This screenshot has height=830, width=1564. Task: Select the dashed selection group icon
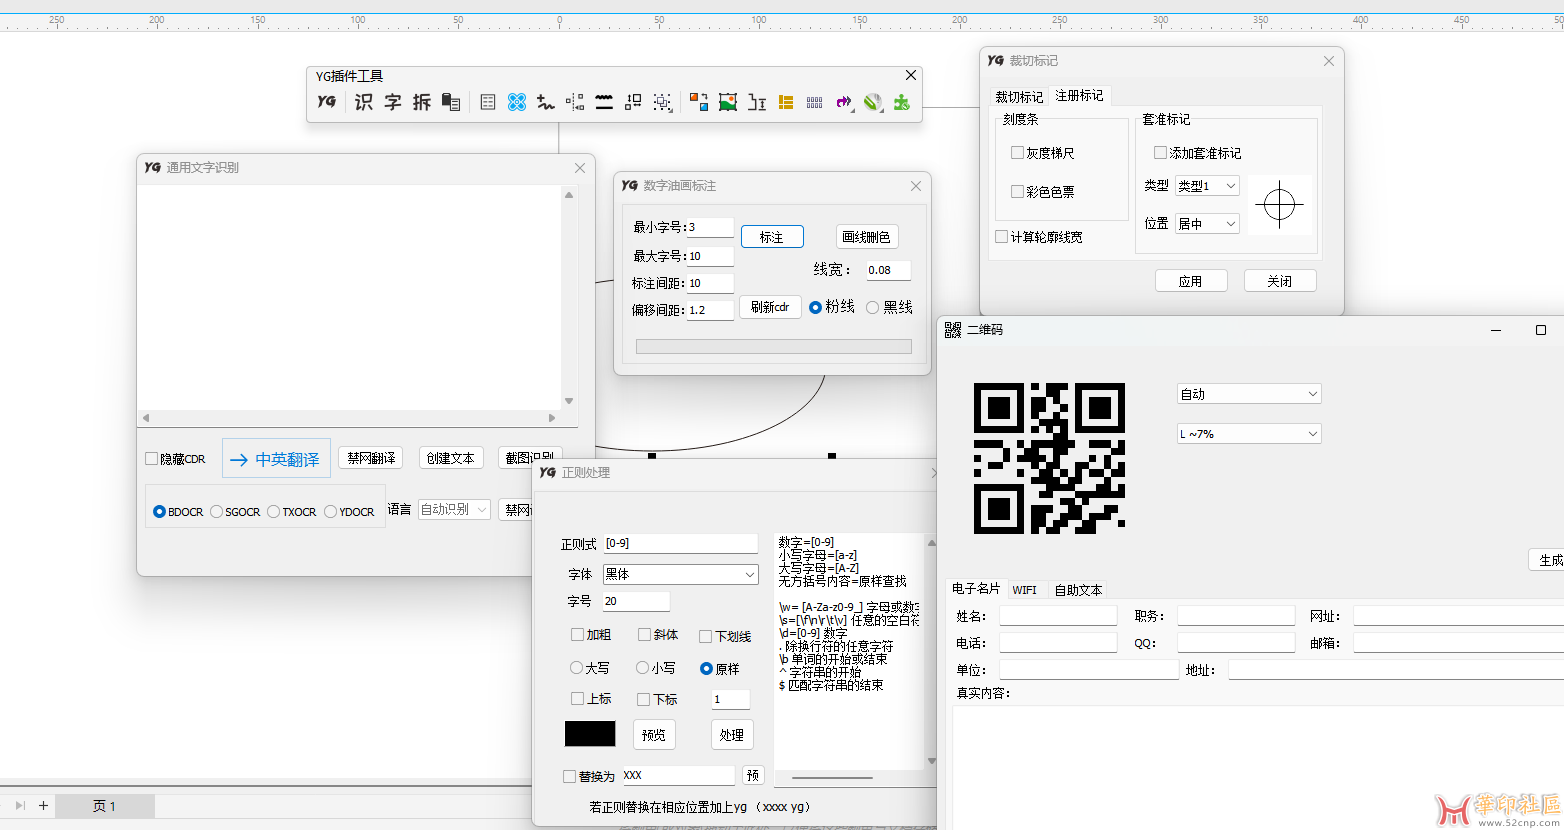coord(662,102)
